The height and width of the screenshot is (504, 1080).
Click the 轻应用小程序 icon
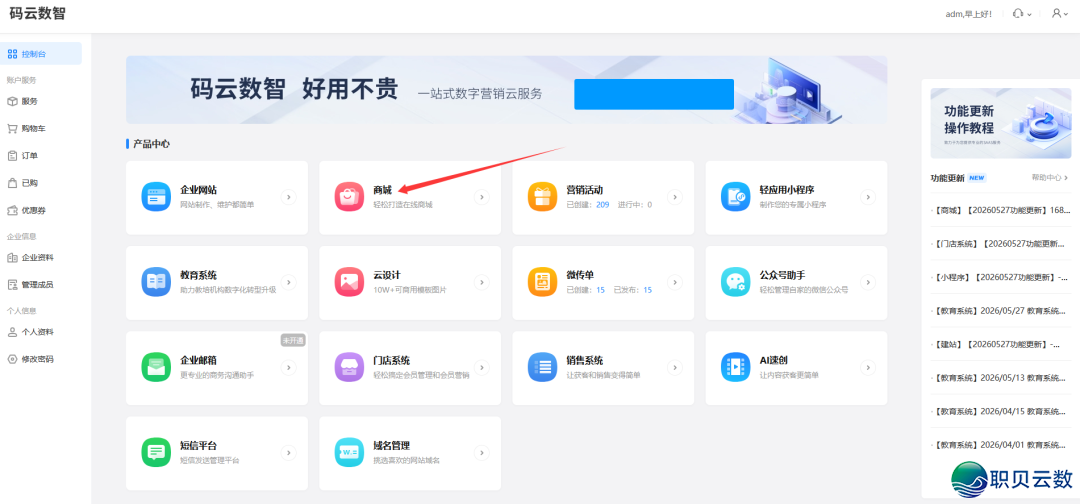(735, 197)
